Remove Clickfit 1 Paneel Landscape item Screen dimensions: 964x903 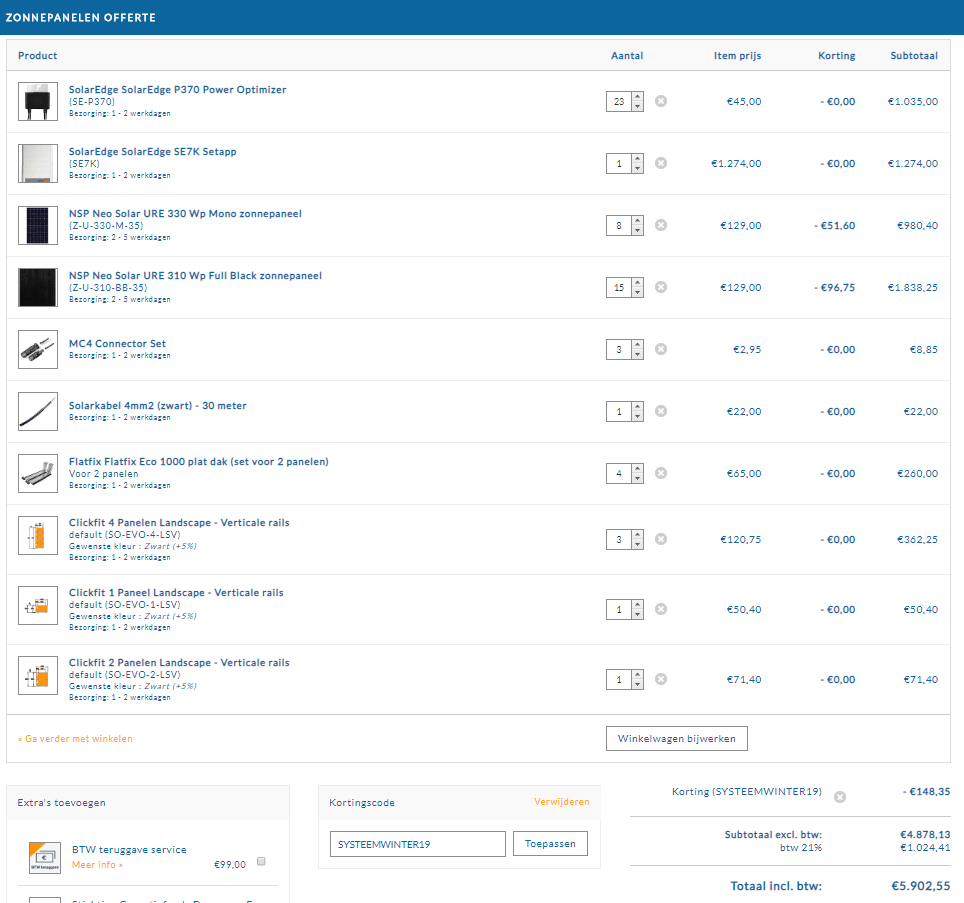coord(661,609)
